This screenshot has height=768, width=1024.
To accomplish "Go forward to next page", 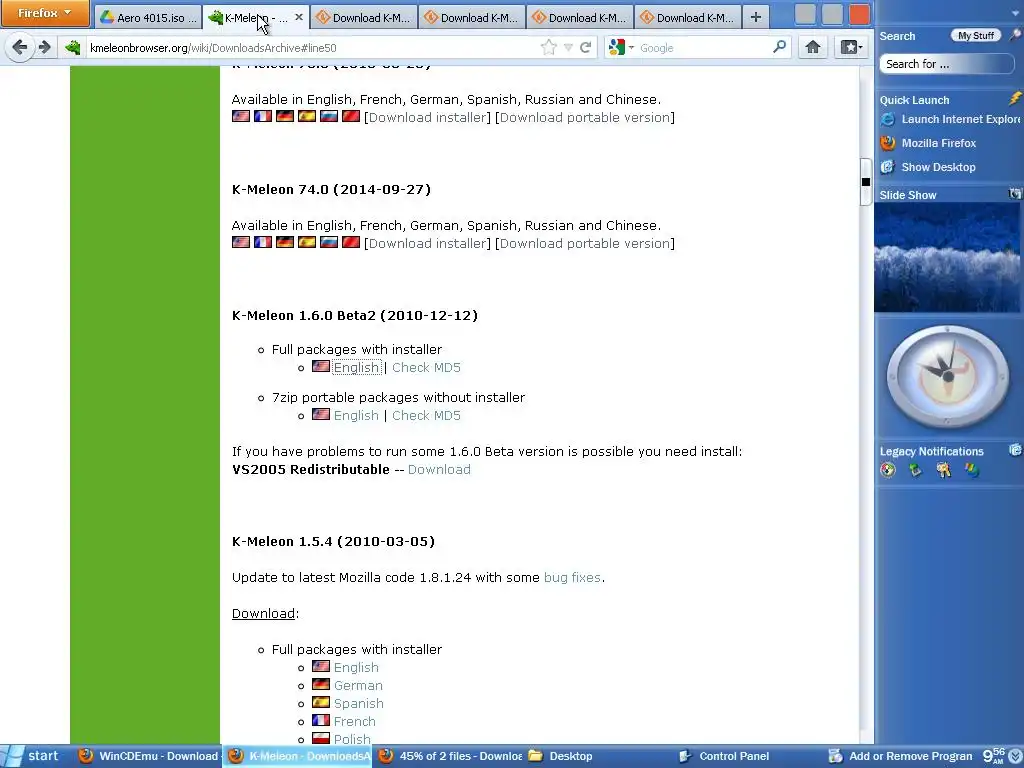I will [44, 47].
